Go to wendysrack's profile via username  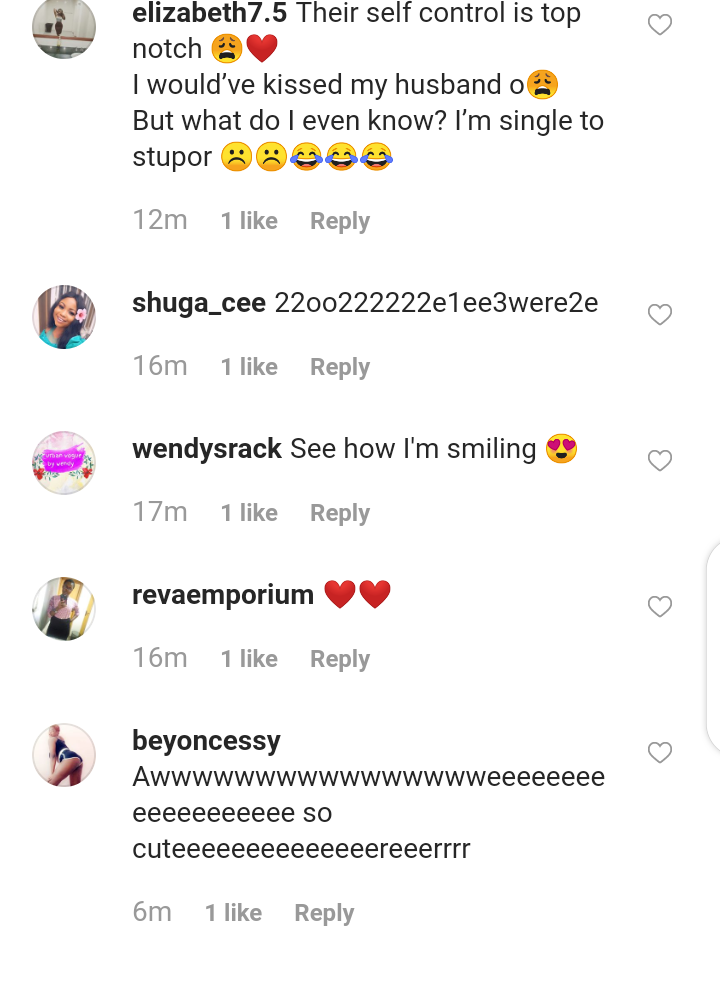click(x=207, y=449)
